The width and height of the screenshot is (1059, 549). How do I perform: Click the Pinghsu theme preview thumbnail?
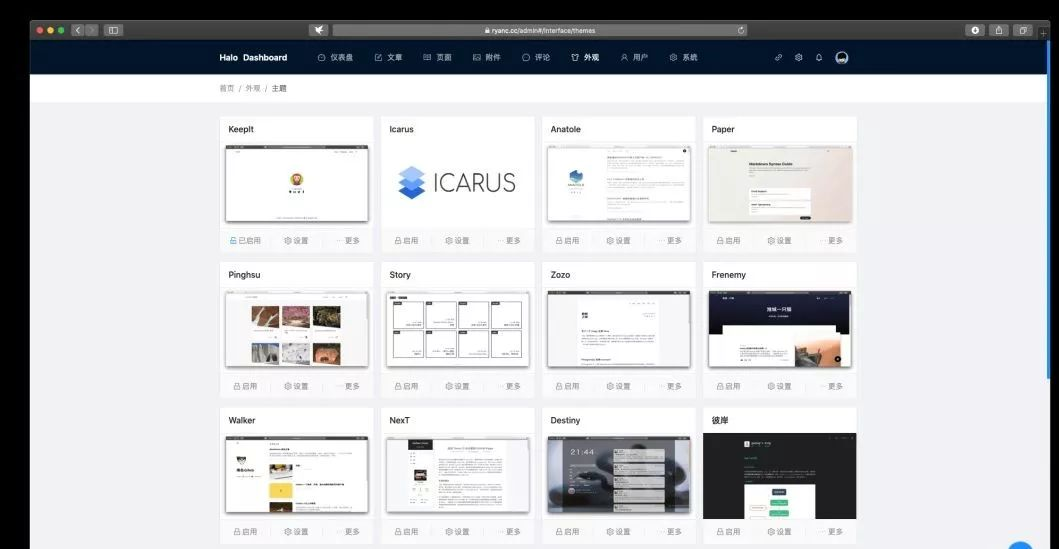click(x=296, y=330)
